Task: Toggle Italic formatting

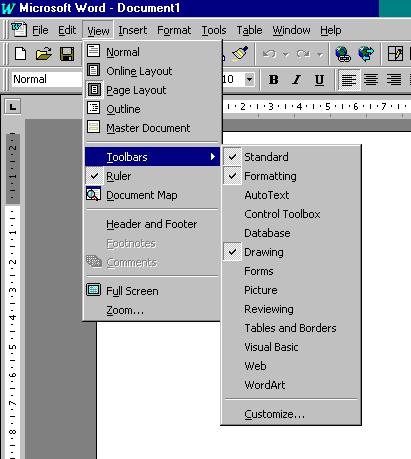Action: (296, 80)
